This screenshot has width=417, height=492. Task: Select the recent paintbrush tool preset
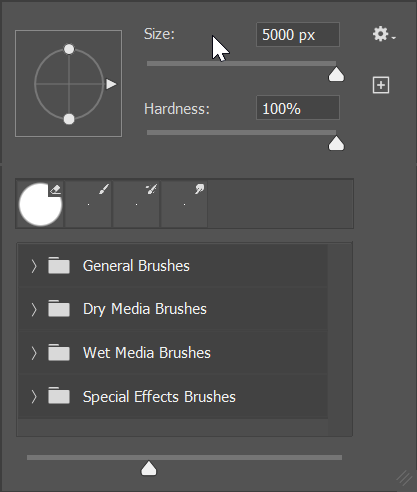[88, 204]
